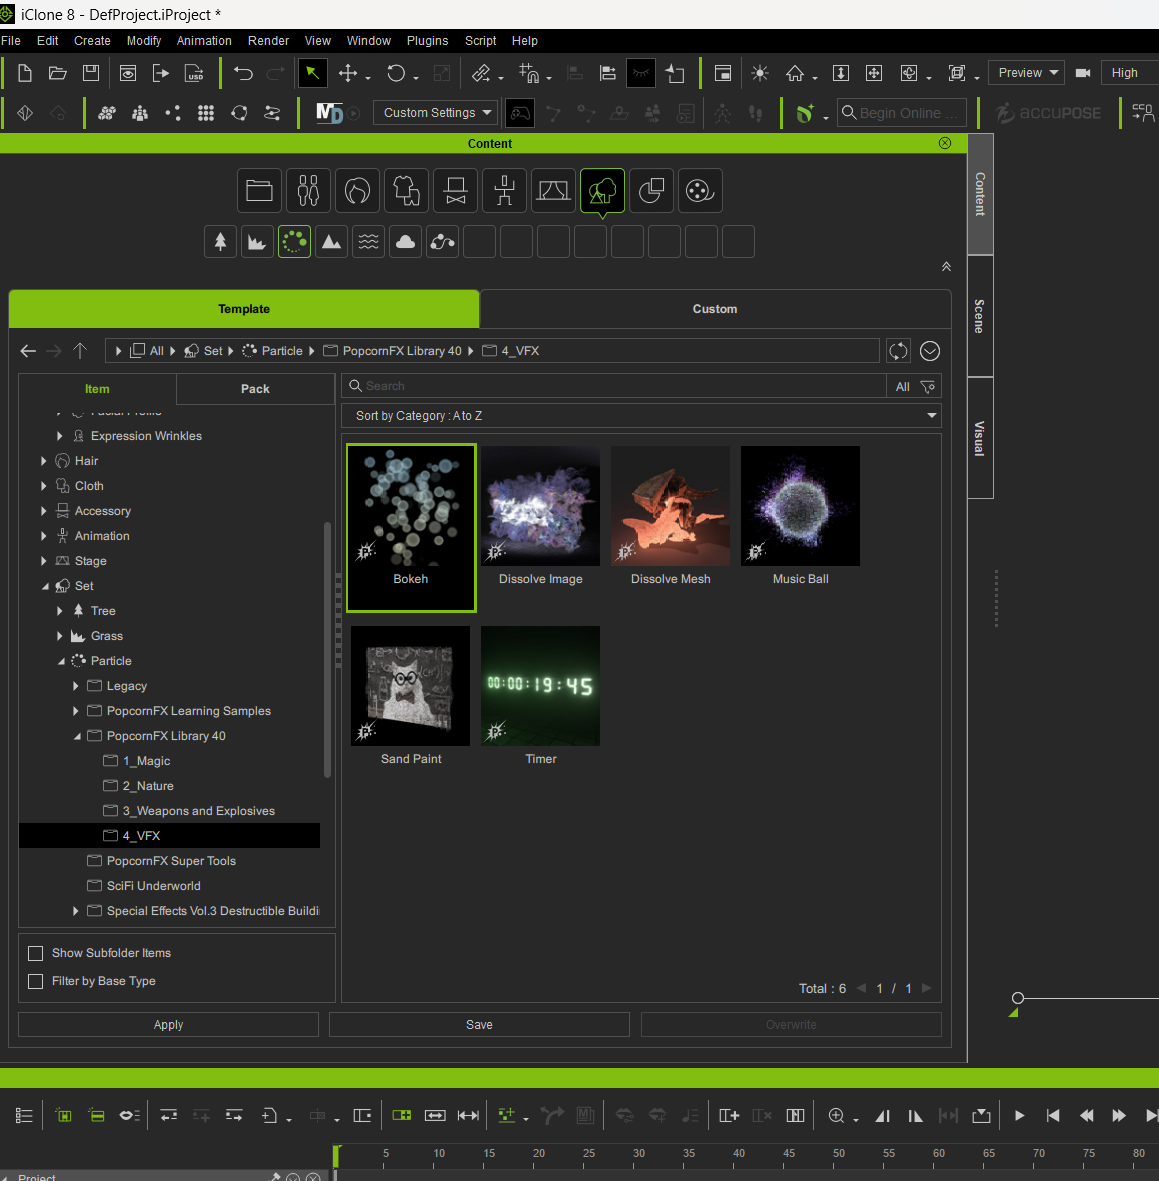Open the Animation category icon

[504, 191]
